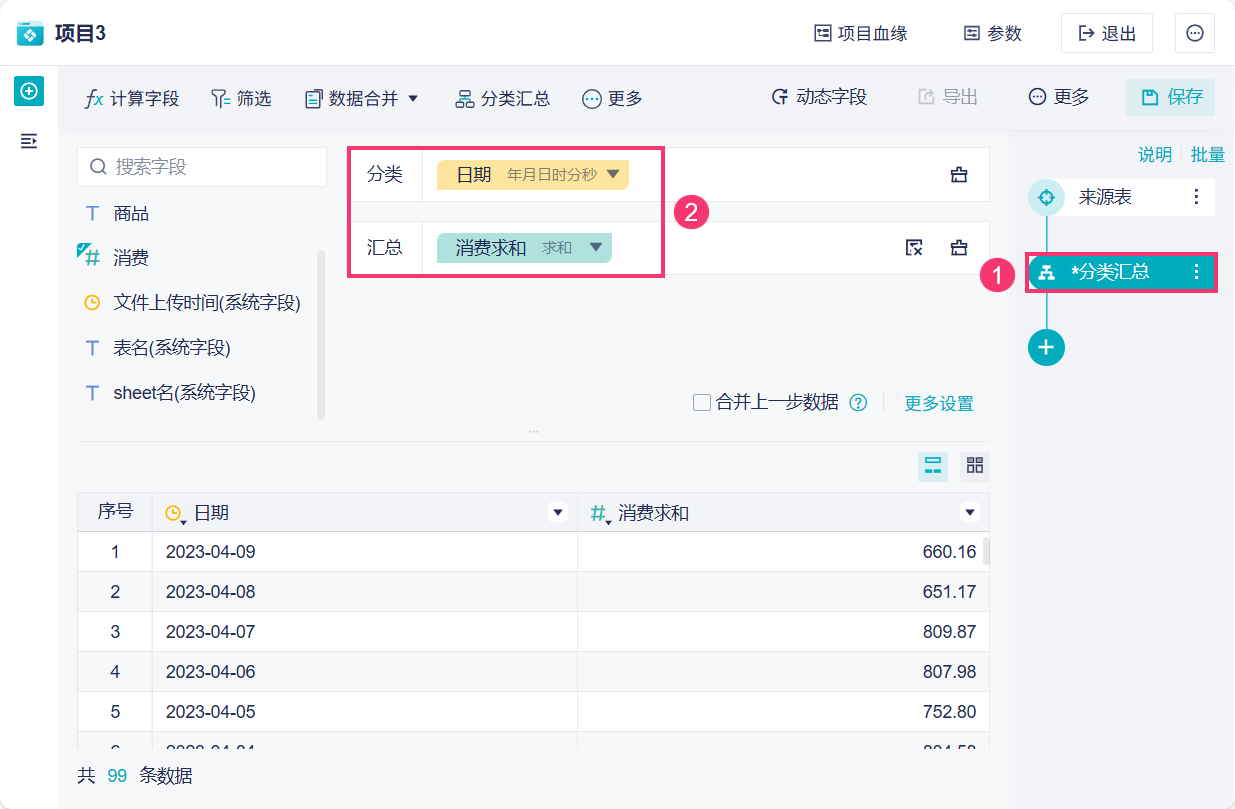
Task: Switch to the grid view icon above table
Action: (x=975, y=465)
